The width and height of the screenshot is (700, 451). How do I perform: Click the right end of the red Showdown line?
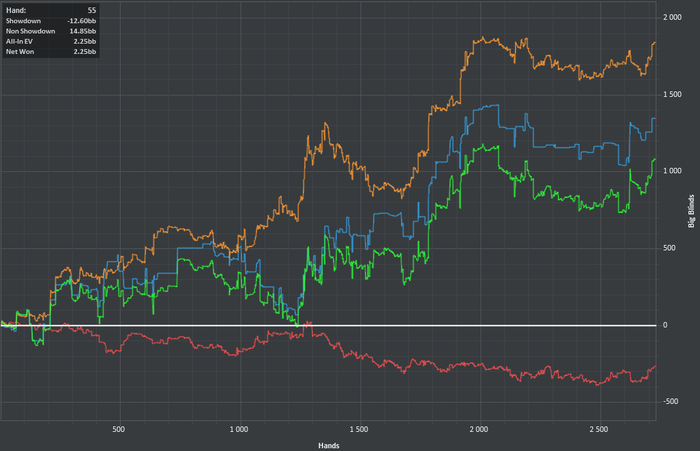click(x=654, y=367)
